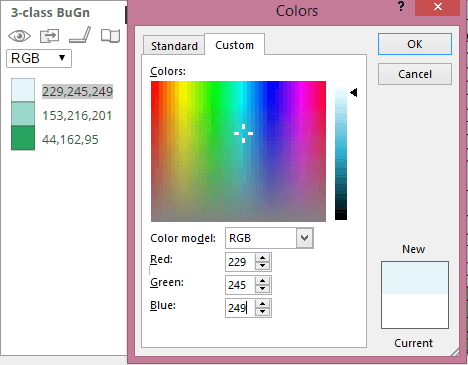This screenshot has height=365, width=468.
Task: Click the crosshair in the color spectrum
Action: coord(243,133)
